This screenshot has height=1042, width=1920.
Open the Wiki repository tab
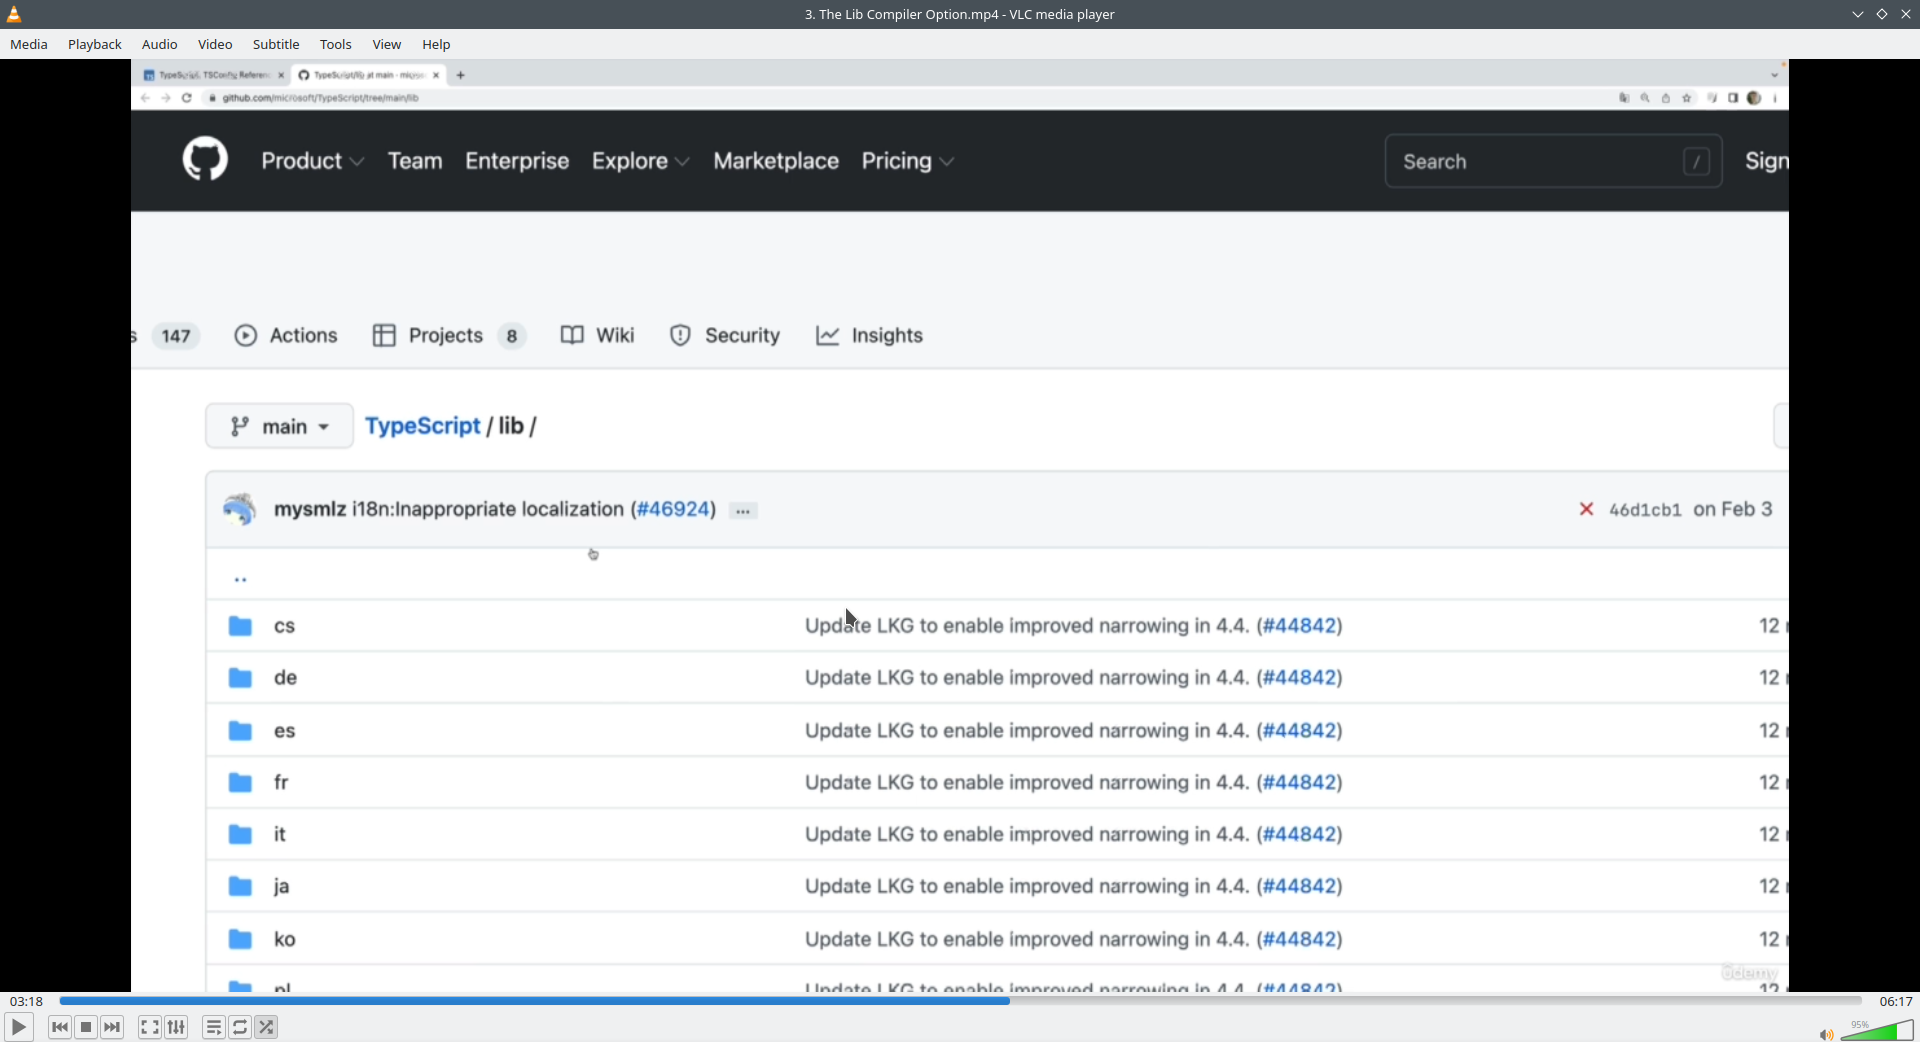point(598,336)
